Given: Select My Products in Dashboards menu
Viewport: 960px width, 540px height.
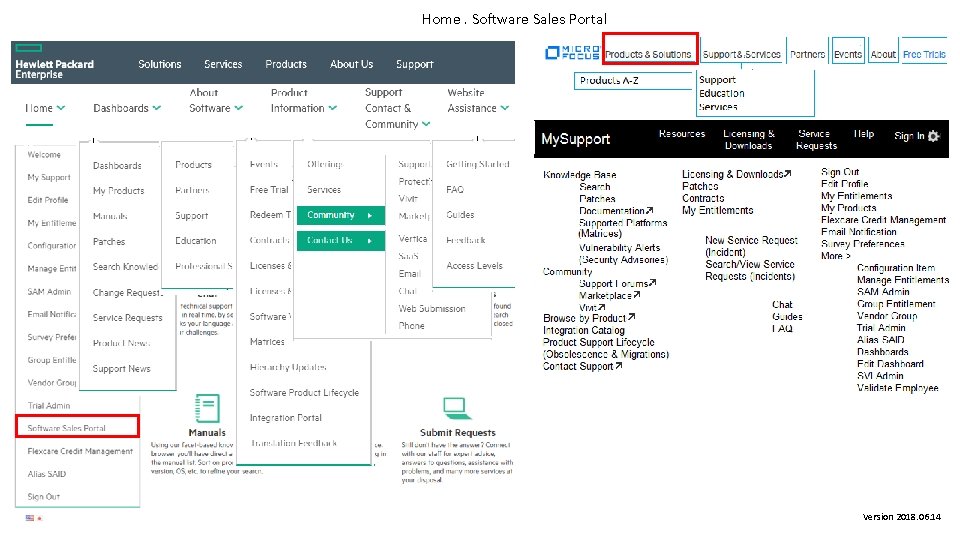Looking at the screenshot, I should click(118, 190).
